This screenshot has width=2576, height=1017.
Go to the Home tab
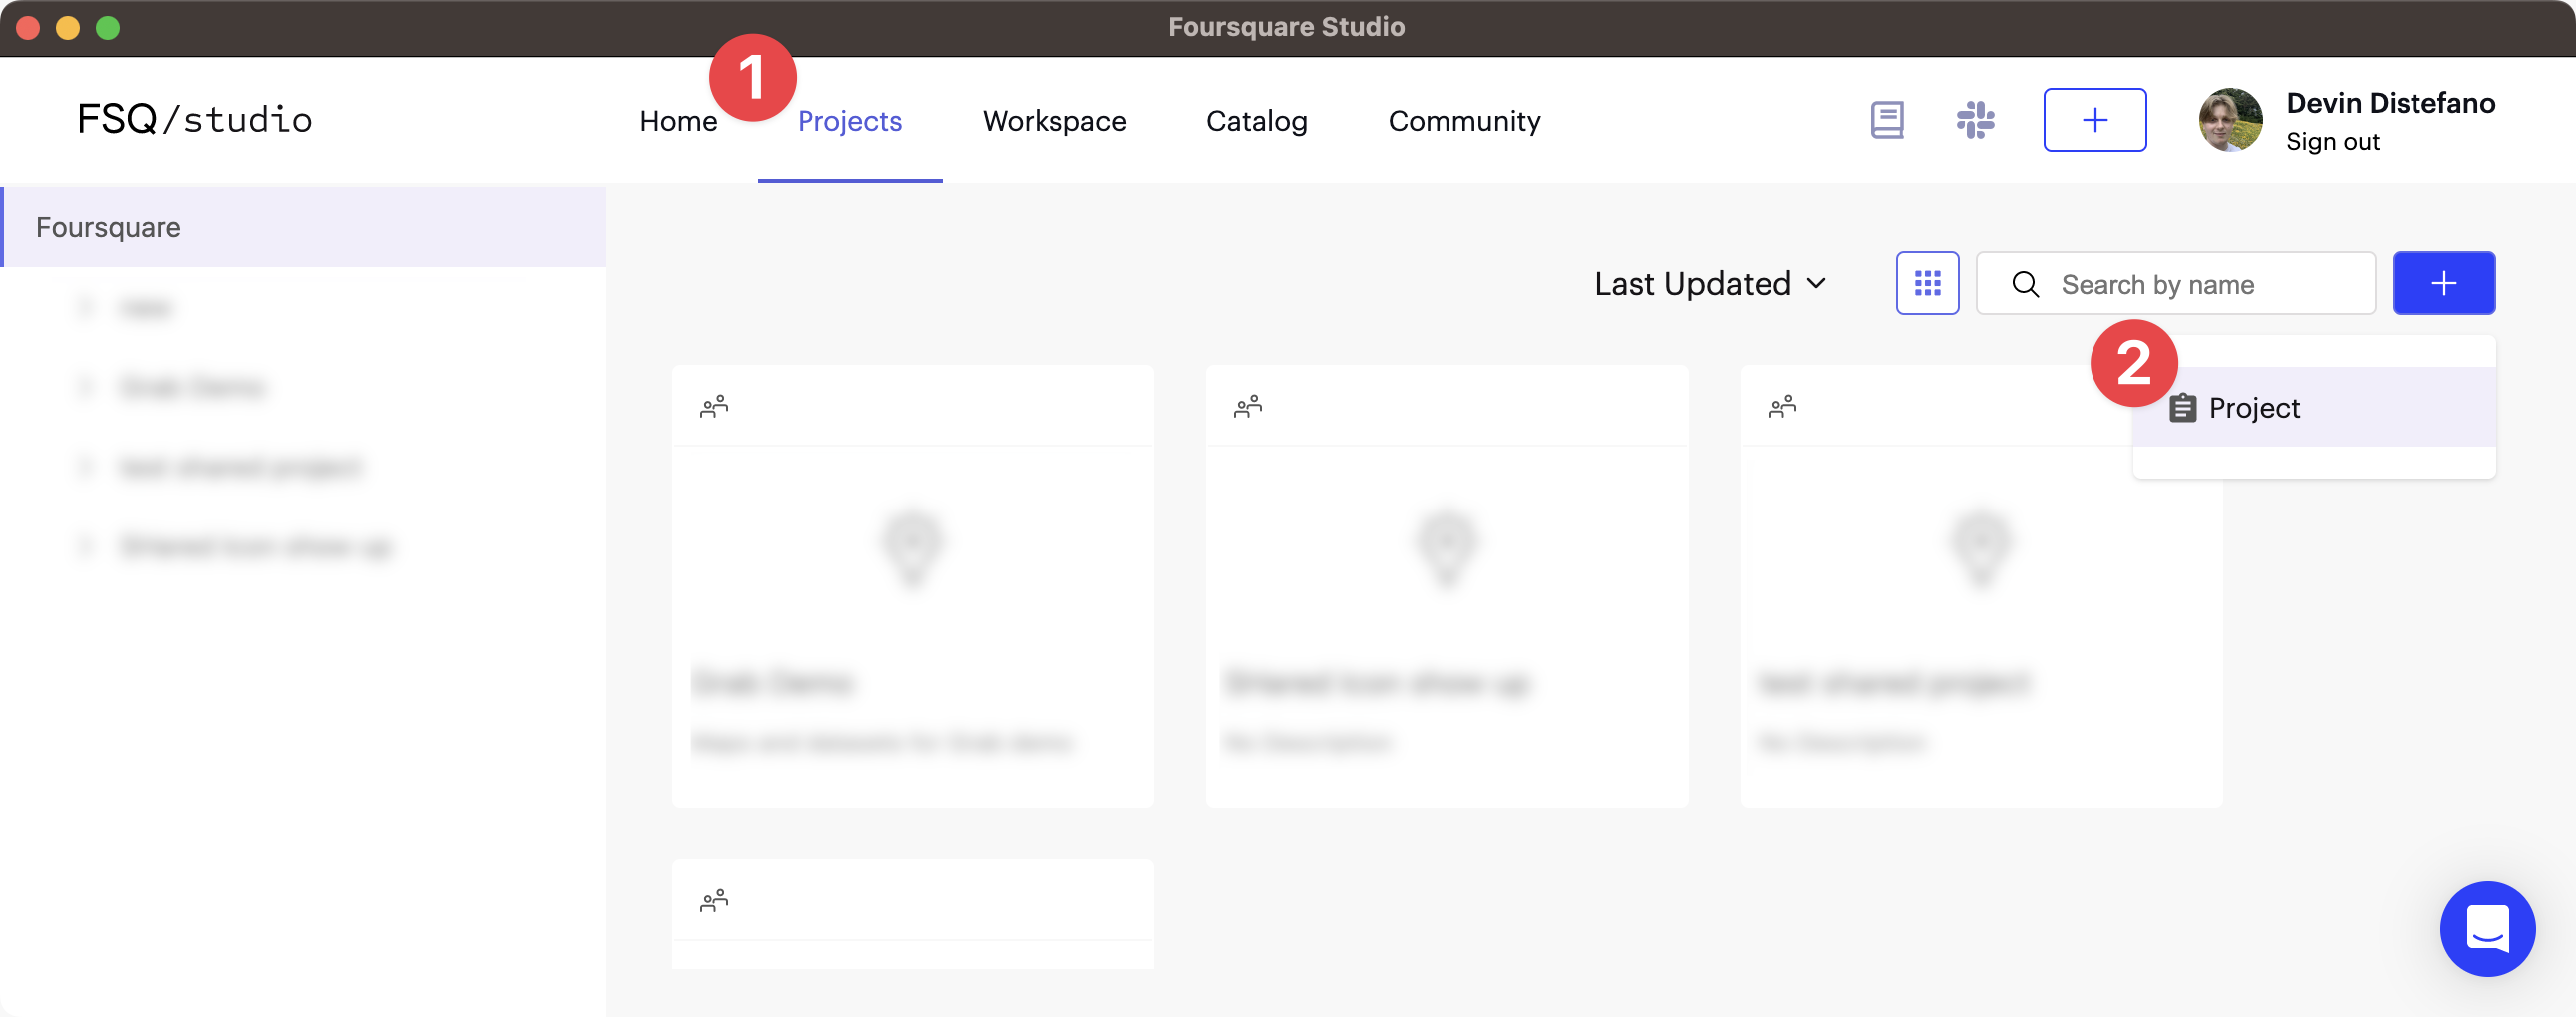[677, 121]
